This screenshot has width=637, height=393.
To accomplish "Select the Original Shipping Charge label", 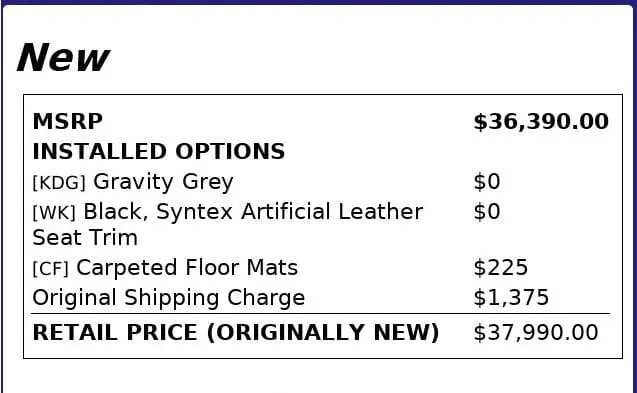I will click(x=169, y=298).
